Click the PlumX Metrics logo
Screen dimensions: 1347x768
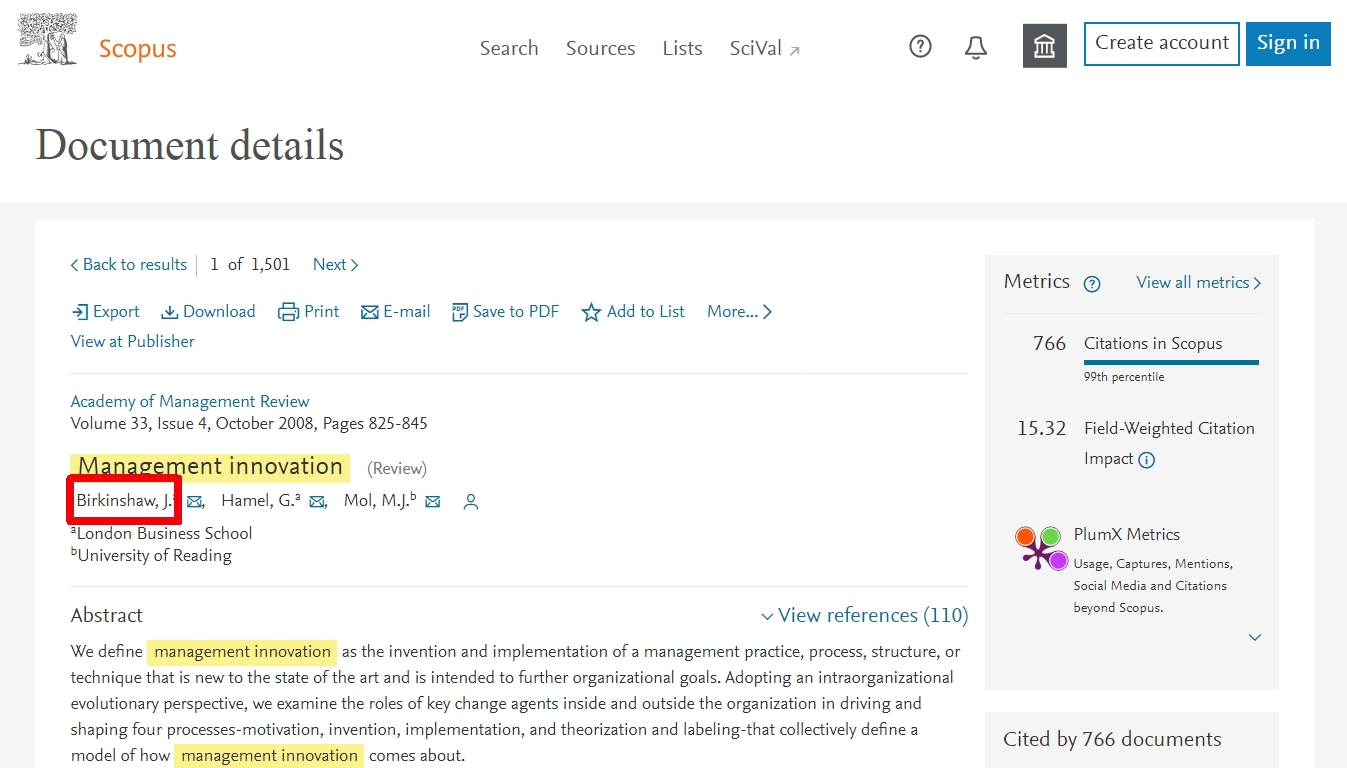click(x=1041, y=548)
